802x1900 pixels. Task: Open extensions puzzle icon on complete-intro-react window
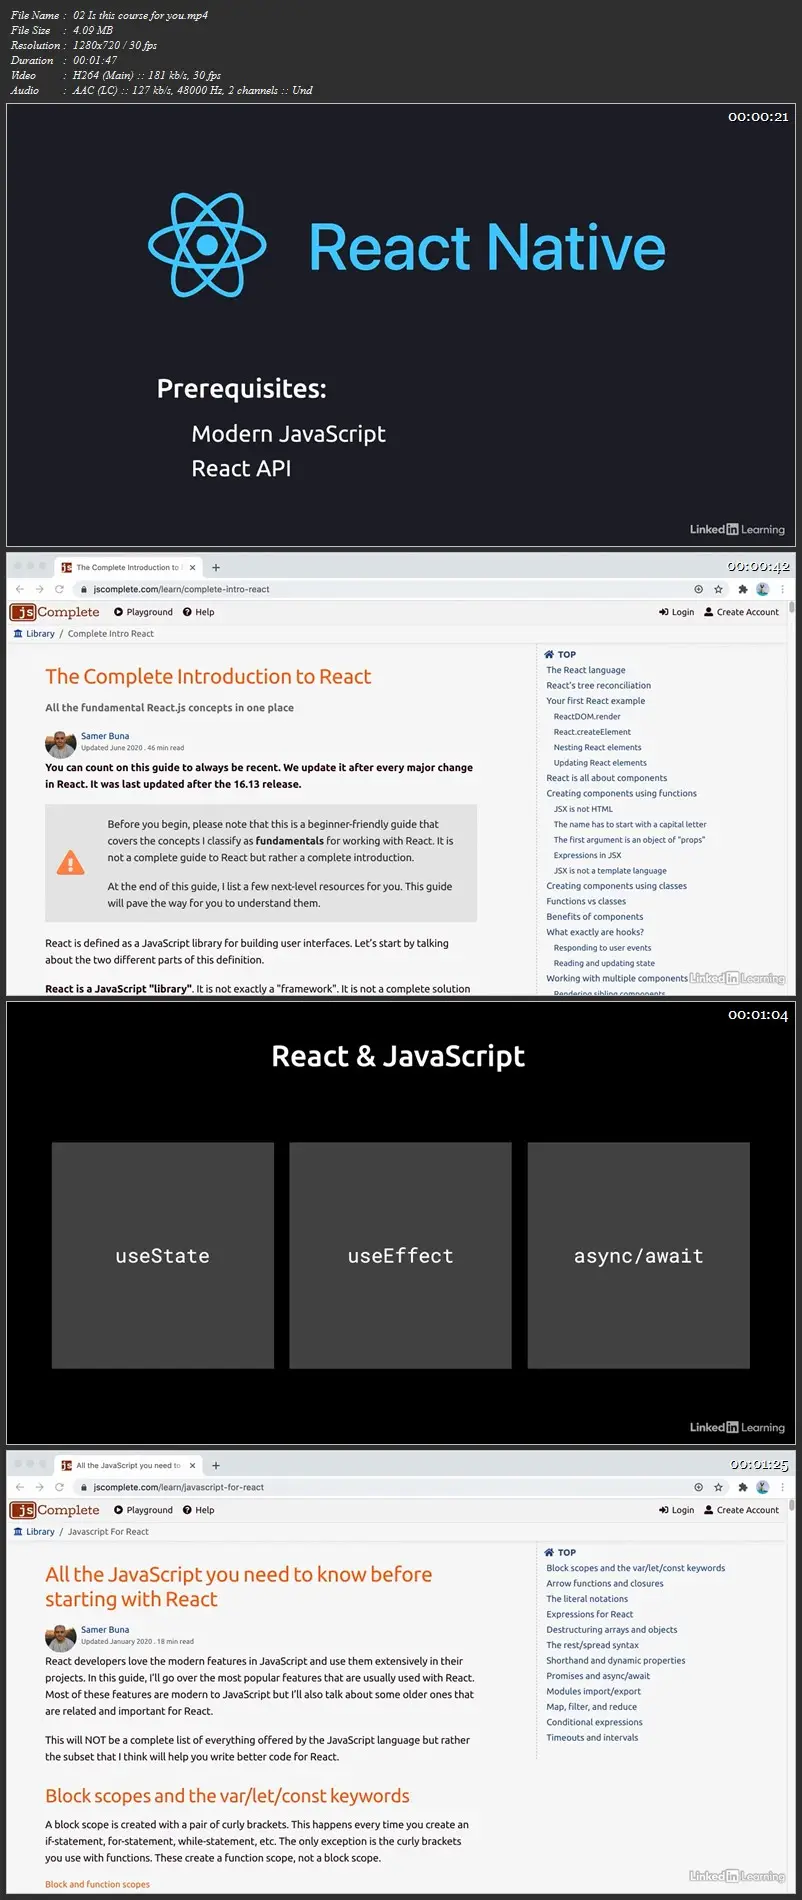[x=743, y=589]
